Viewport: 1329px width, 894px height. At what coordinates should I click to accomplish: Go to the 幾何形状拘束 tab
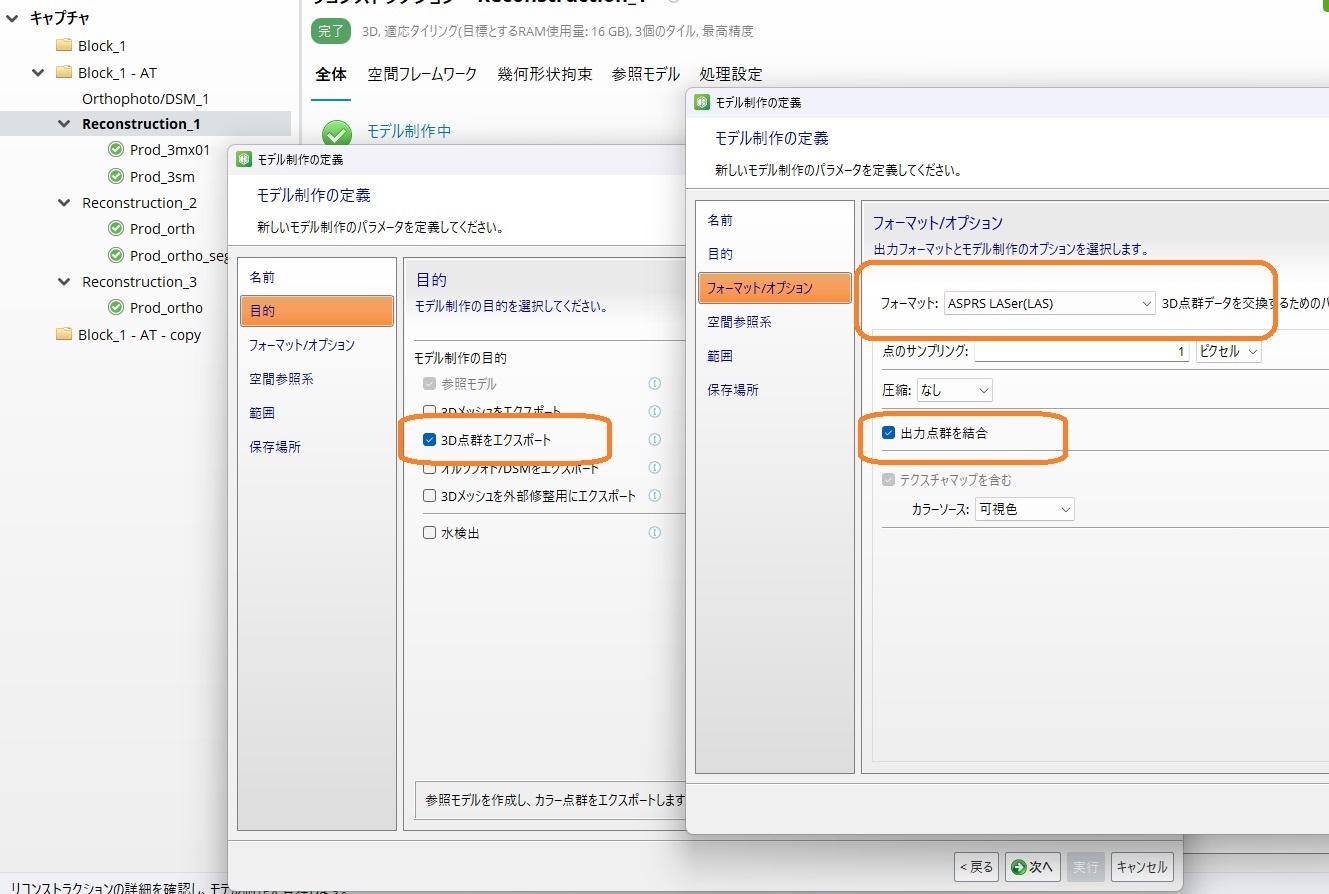tap(545, 74)
